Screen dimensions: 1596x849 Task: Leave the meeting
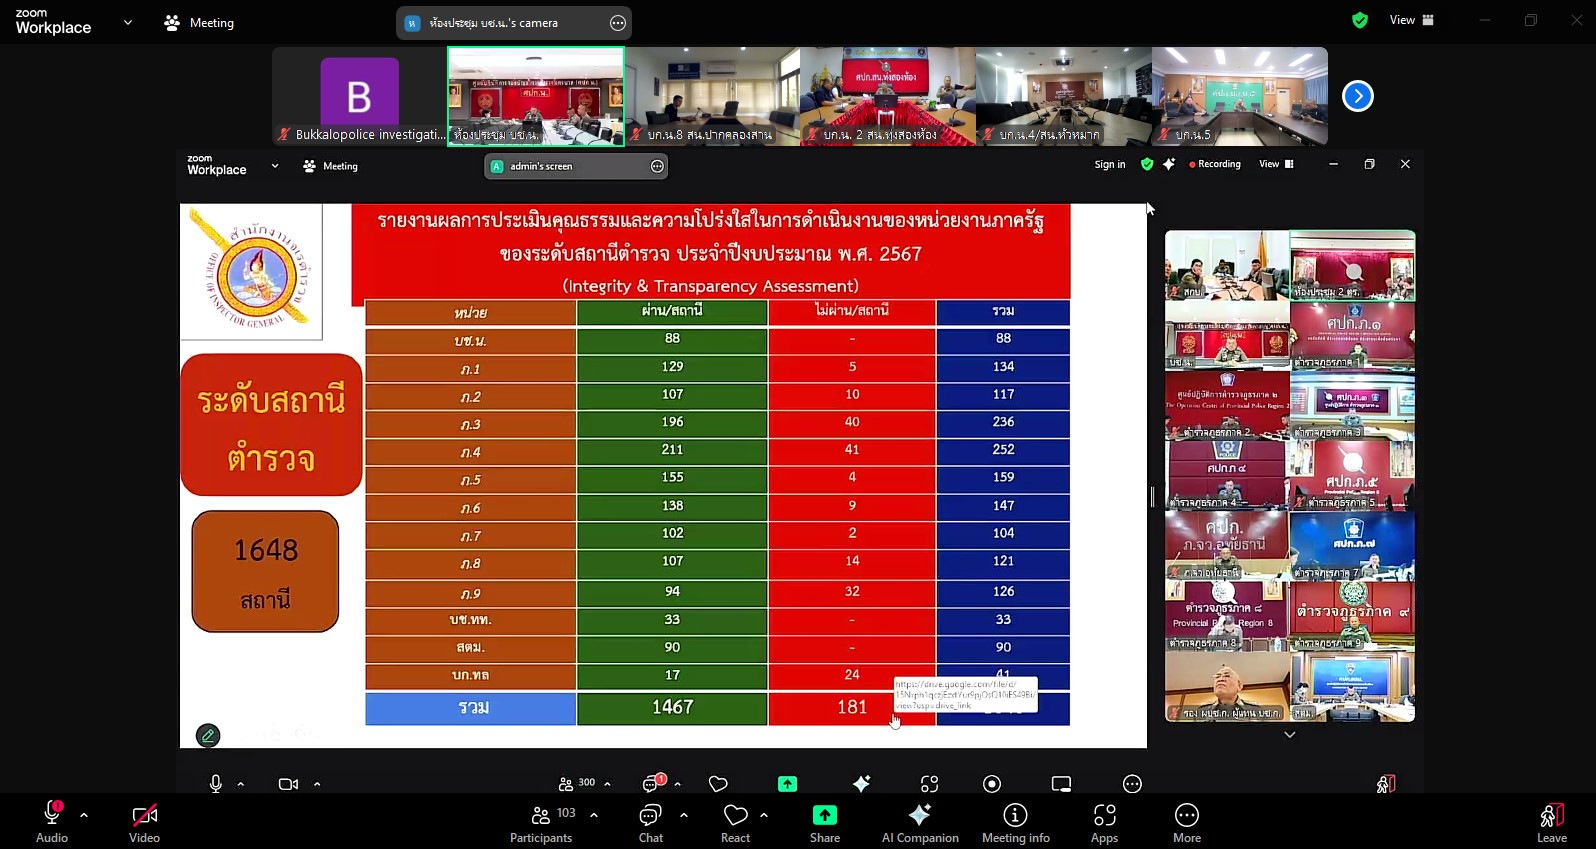(1551, 823)
